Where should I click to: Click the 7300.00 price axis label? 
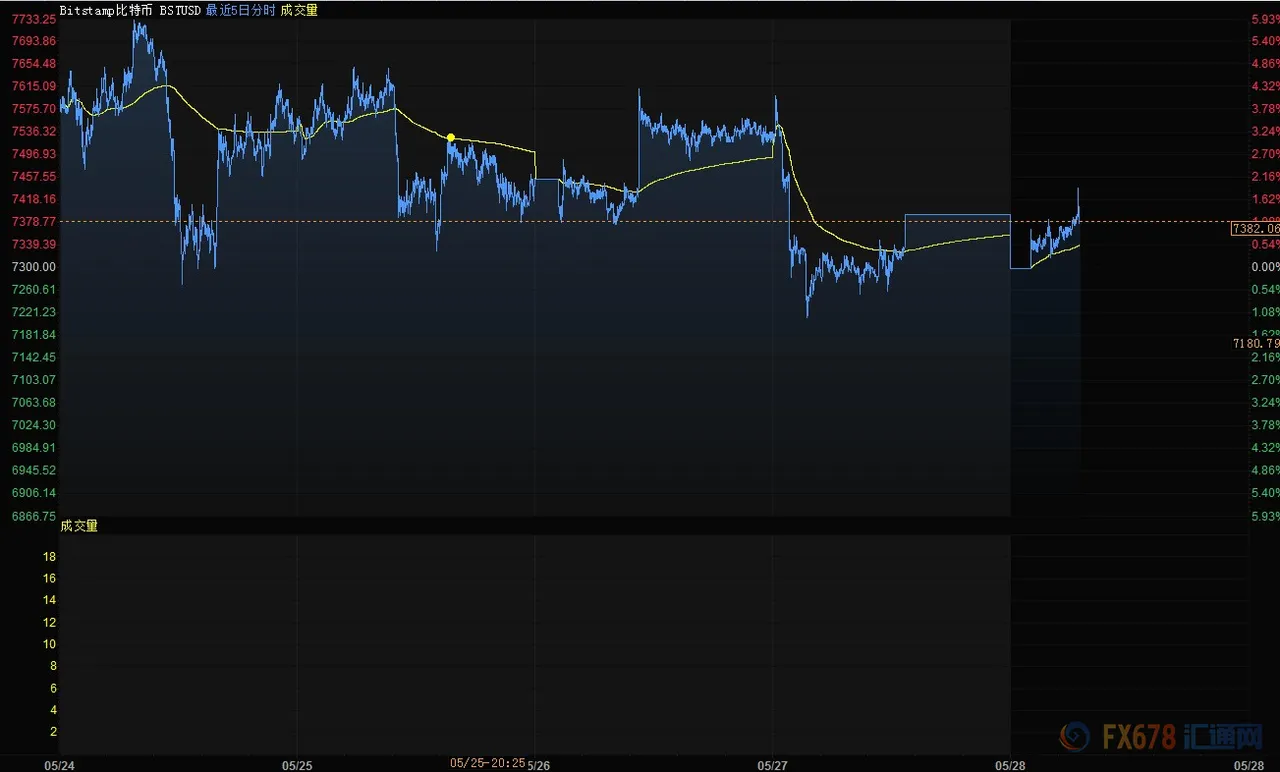point(33,267)
